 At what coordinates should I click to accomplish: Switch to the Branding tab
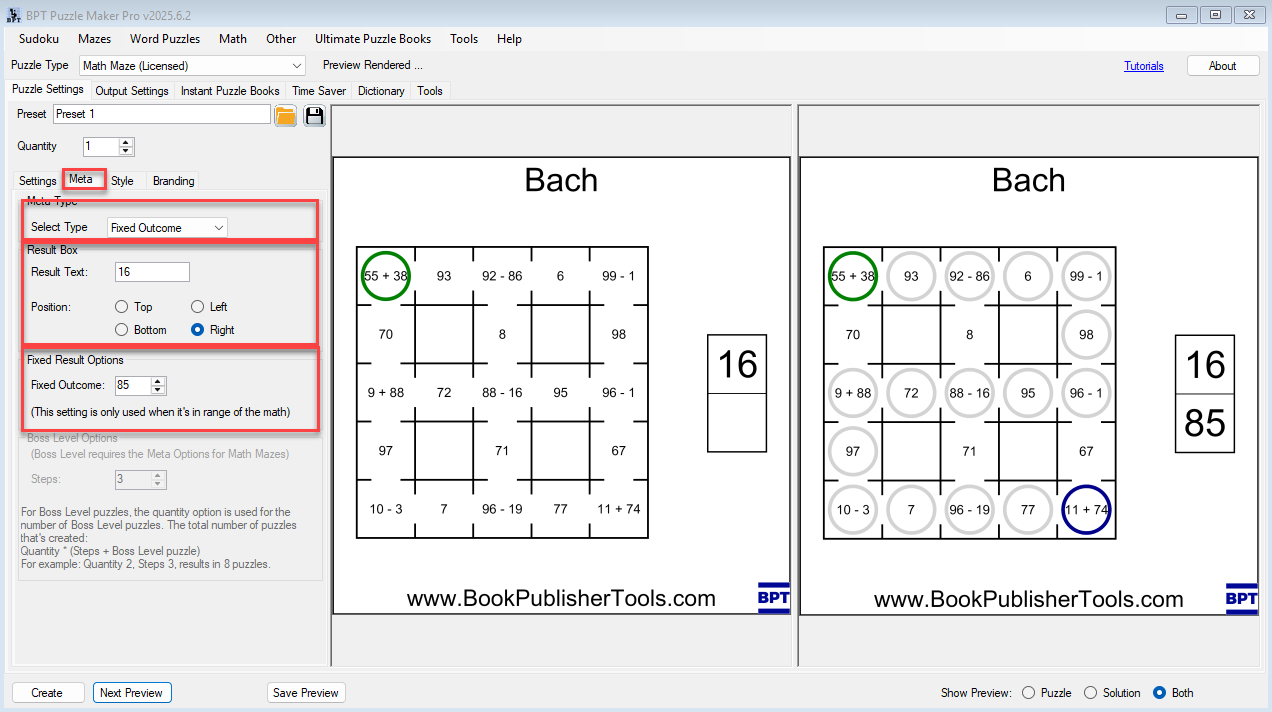172,181
